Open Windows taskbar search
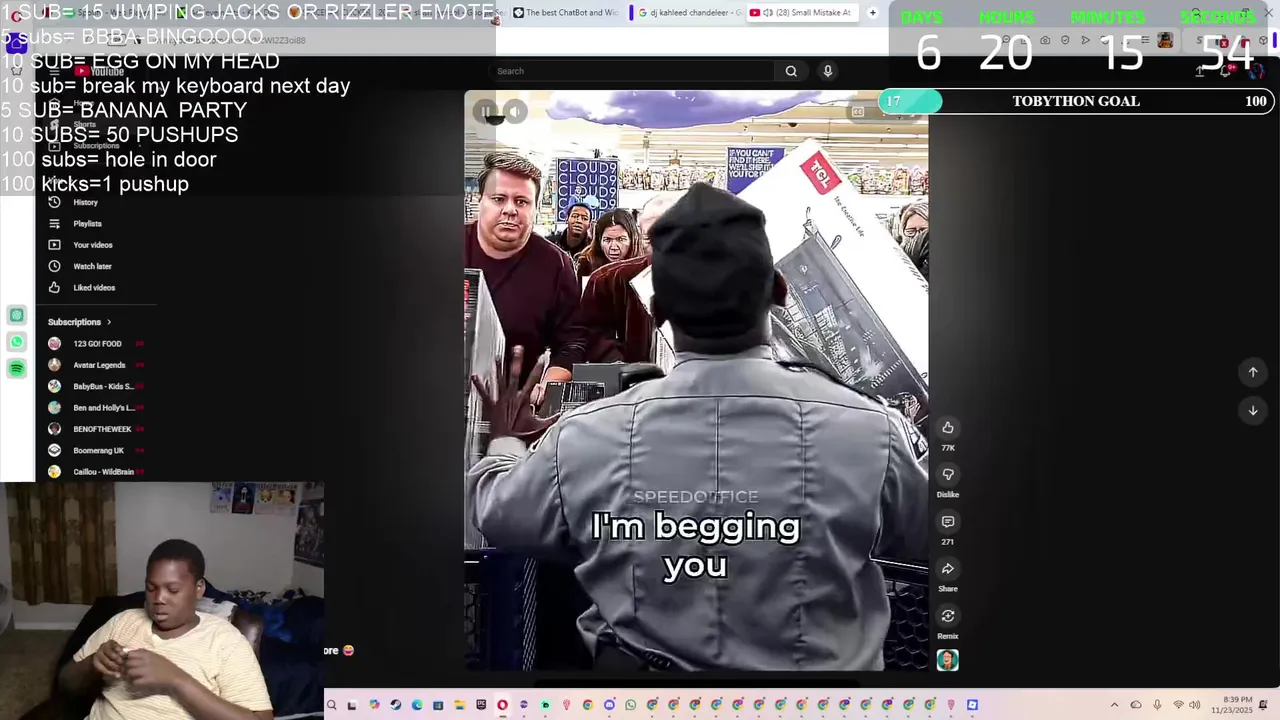The height and width of the screenshot is (720, 1280). [331, 705]
